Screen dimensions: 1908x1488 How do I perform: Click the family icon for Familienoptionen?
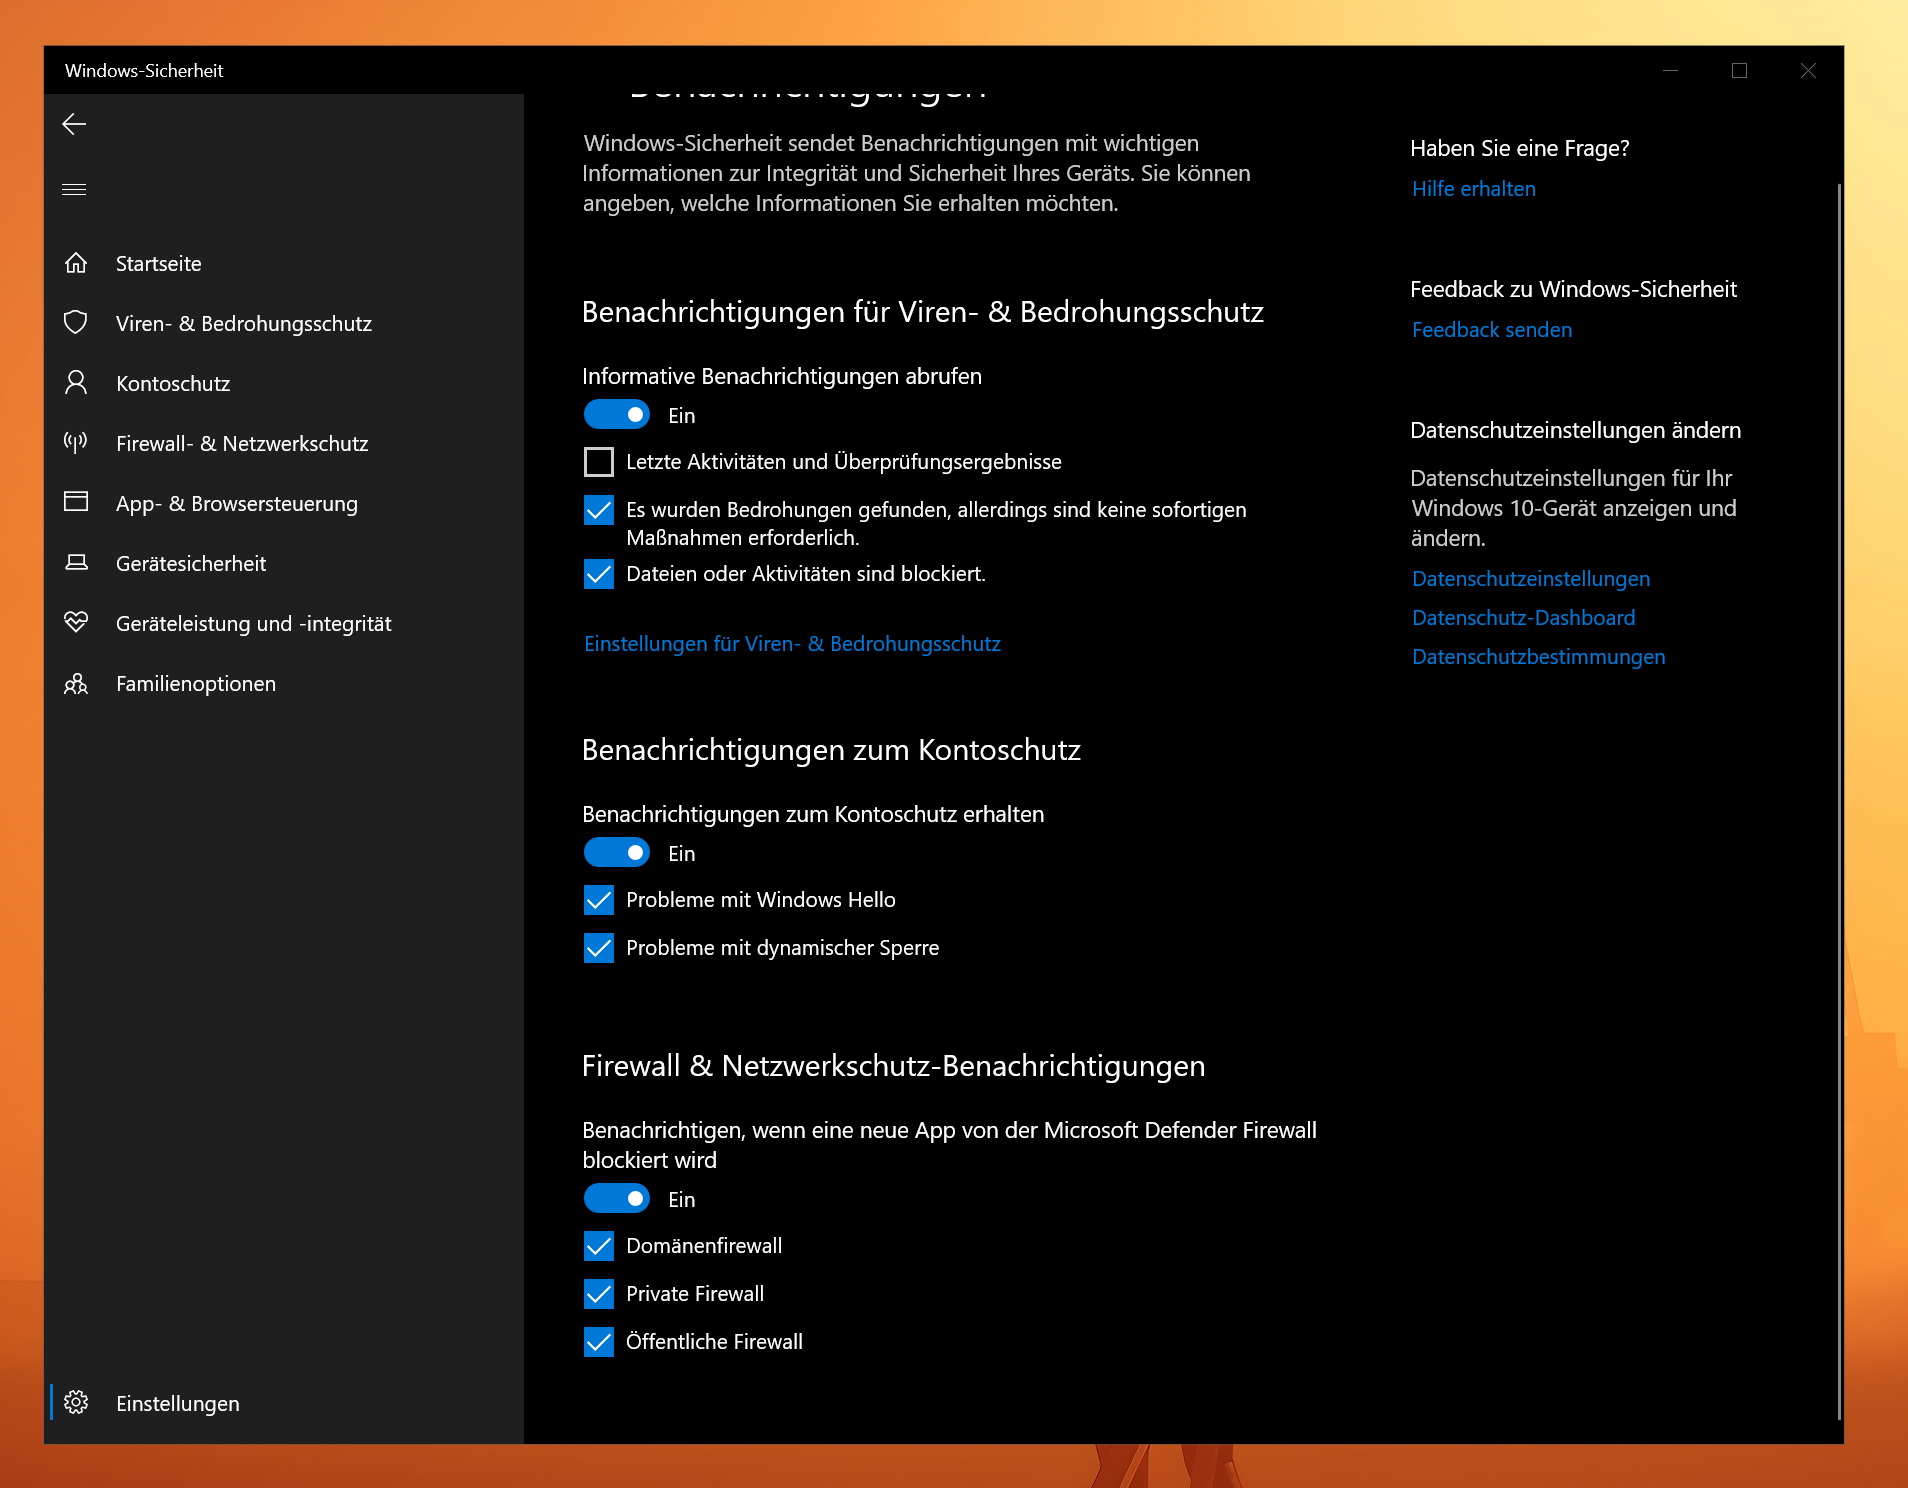tap(76, 683)
